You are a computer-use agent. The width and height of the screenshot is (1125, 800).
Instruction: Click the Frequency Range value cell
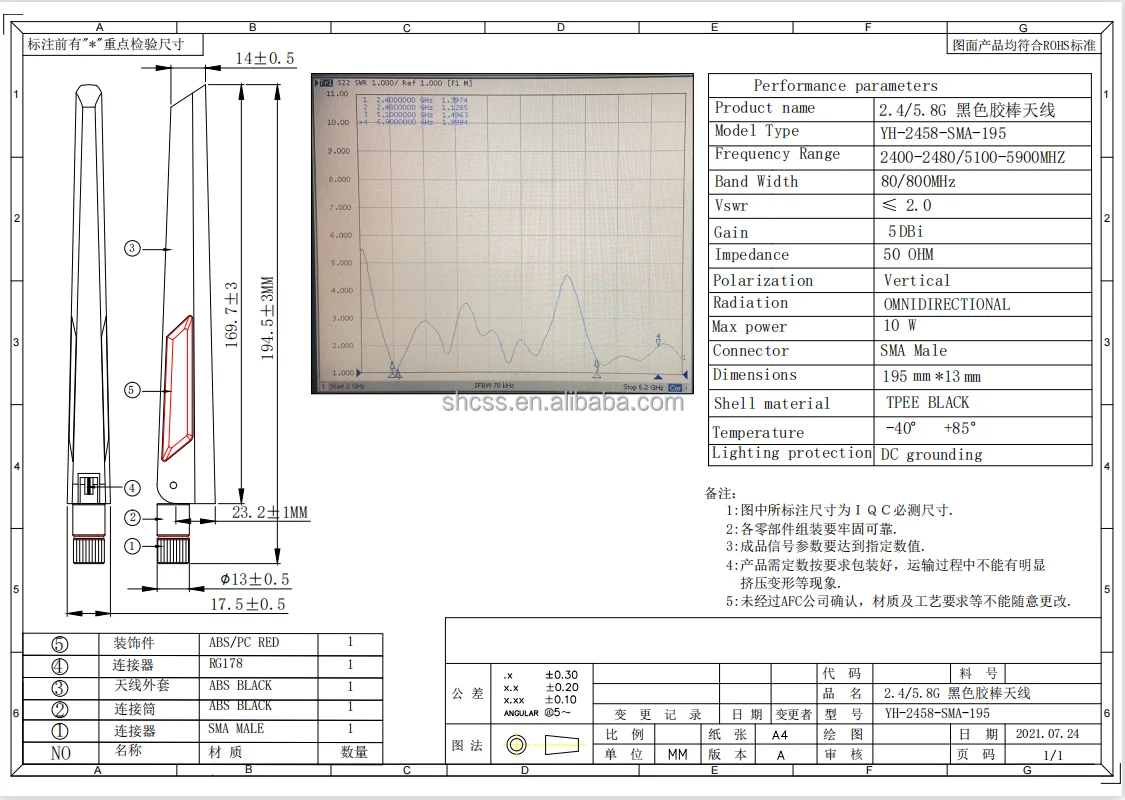[972, 157]
